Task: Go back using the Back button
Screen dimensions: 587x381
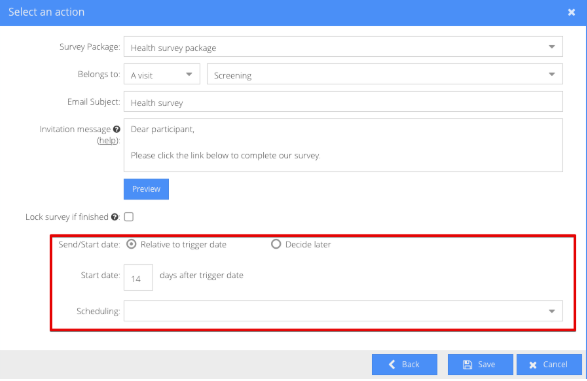Action: coord(404,364)
